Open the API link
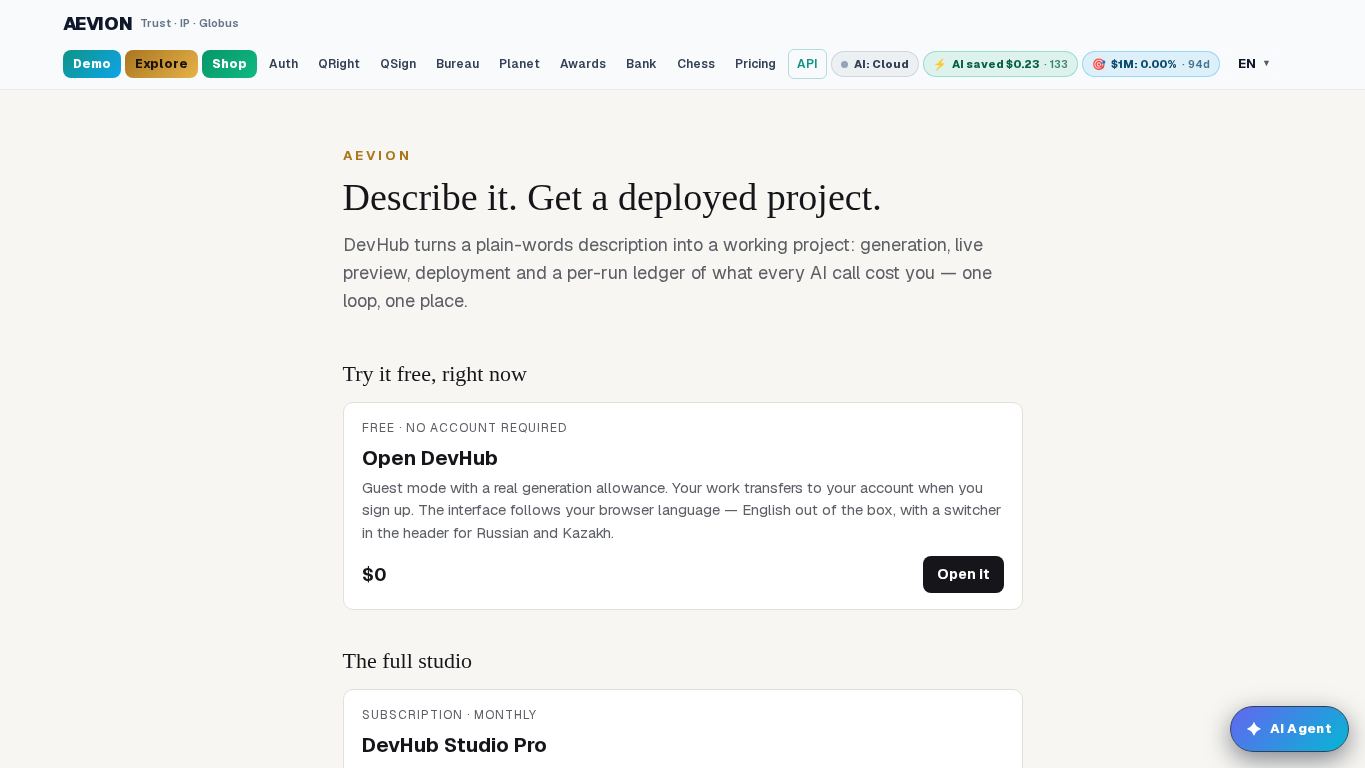 [807, 64]
